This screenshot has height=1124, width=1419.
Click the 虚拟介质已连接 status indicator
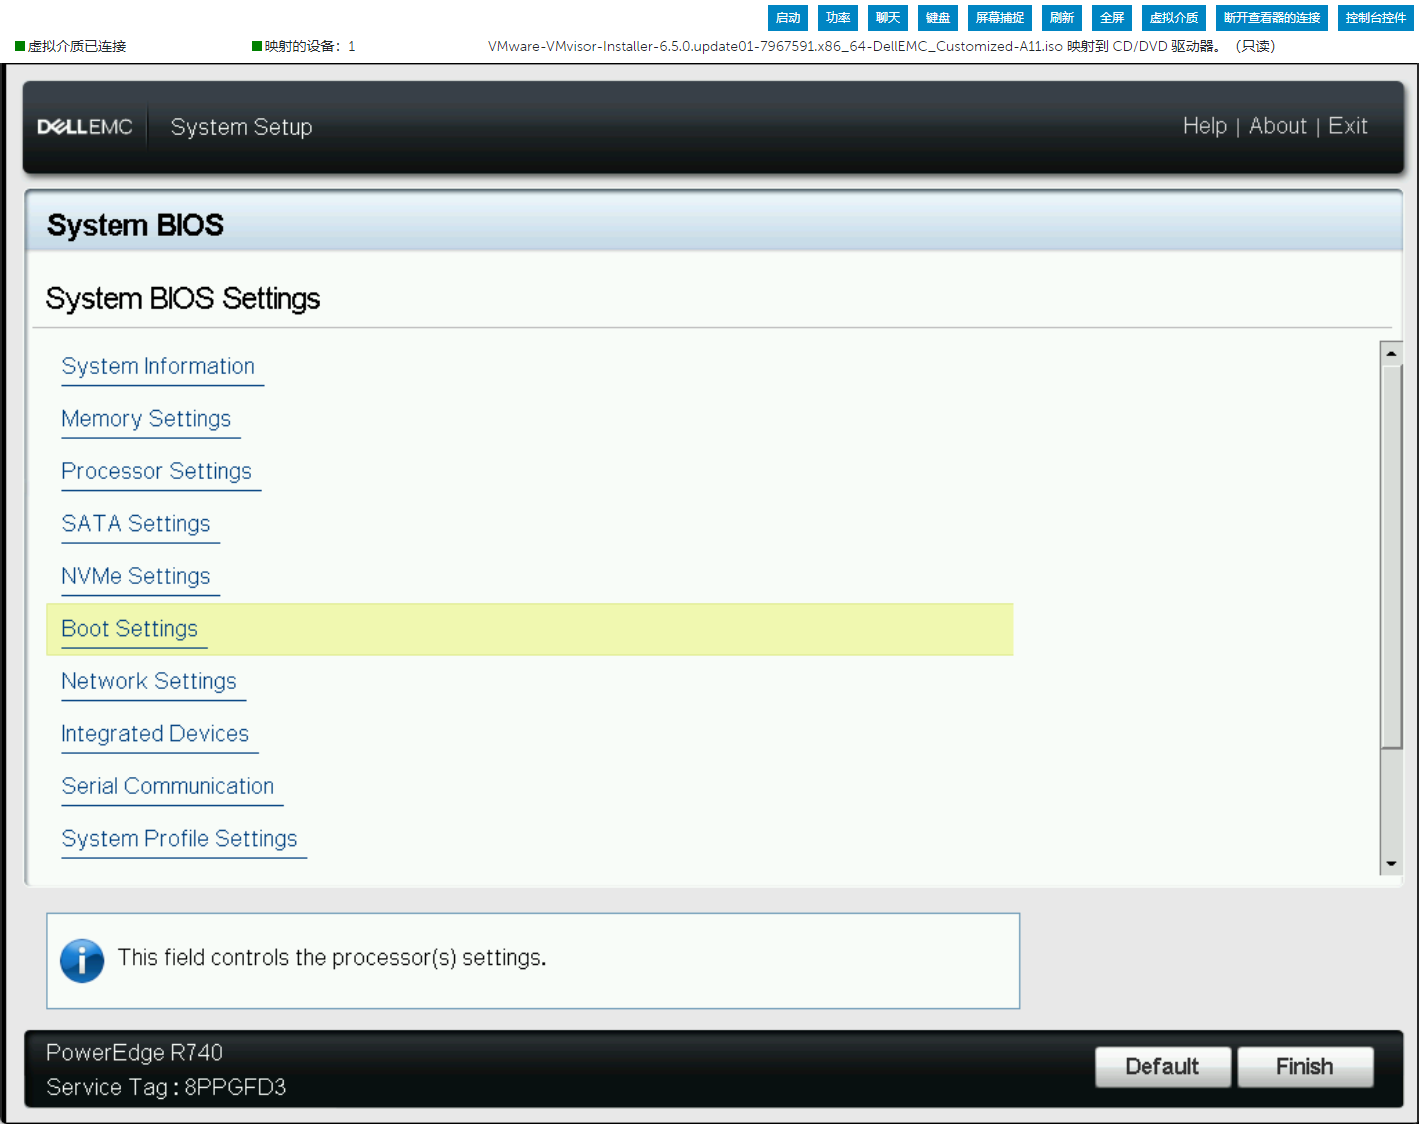(x=70, y=46)
